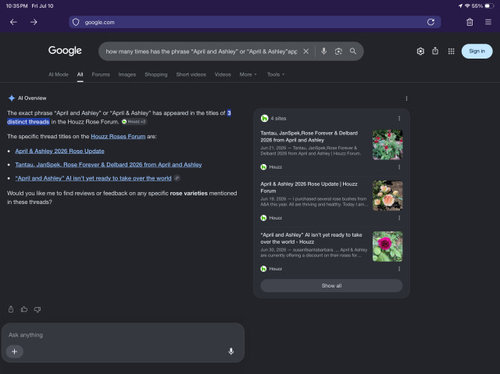Switch to AI Mode tab
This screenshot has height=374, width=500.
58,74
